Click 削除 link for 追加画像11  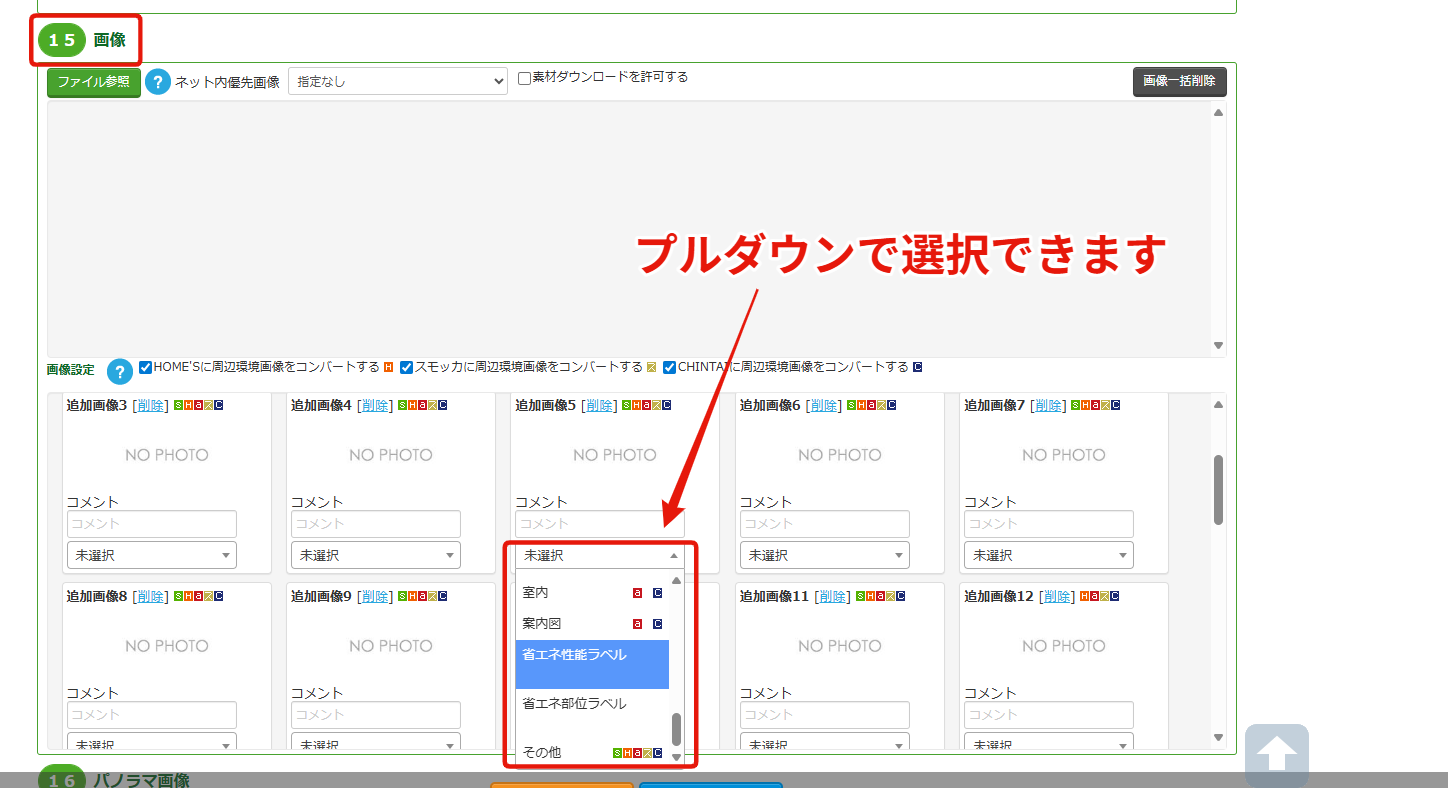pyautogui.click(x=832, y=596)
